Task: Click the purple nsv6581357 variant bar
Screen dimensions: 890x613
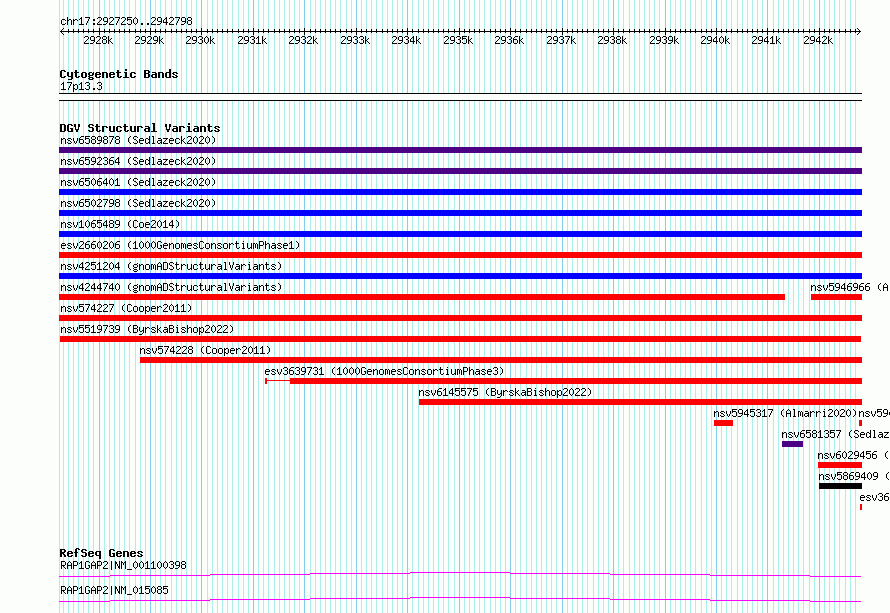Action: click(792, 444)
